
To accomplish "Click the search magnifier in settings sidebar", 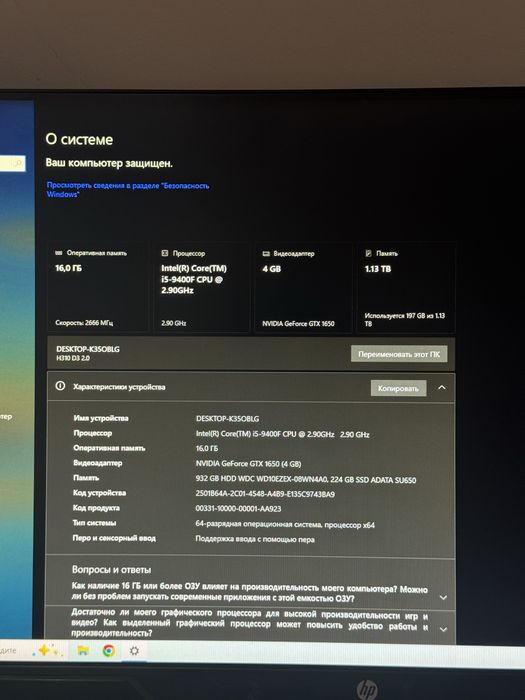I will coord(18,164).
